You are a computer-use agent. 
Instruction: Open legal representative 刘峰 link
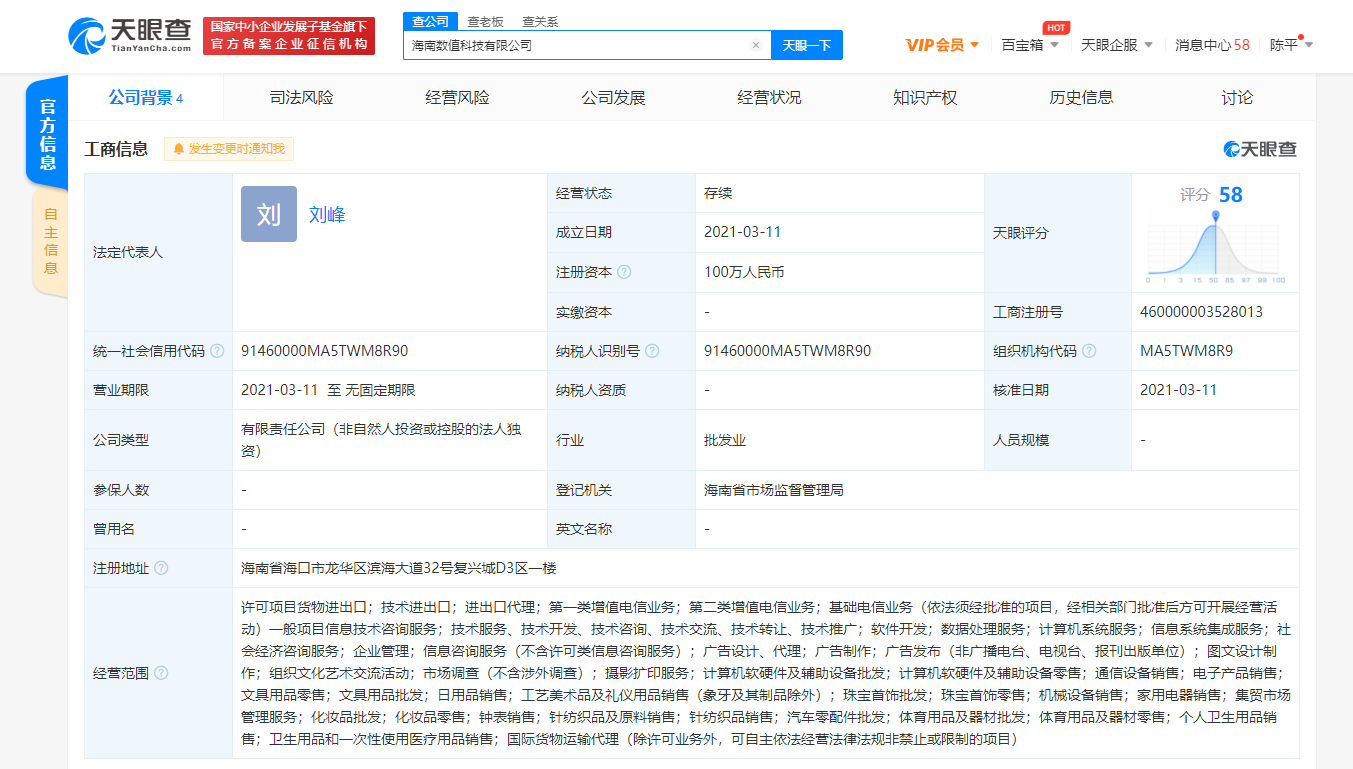coord(327,214)
